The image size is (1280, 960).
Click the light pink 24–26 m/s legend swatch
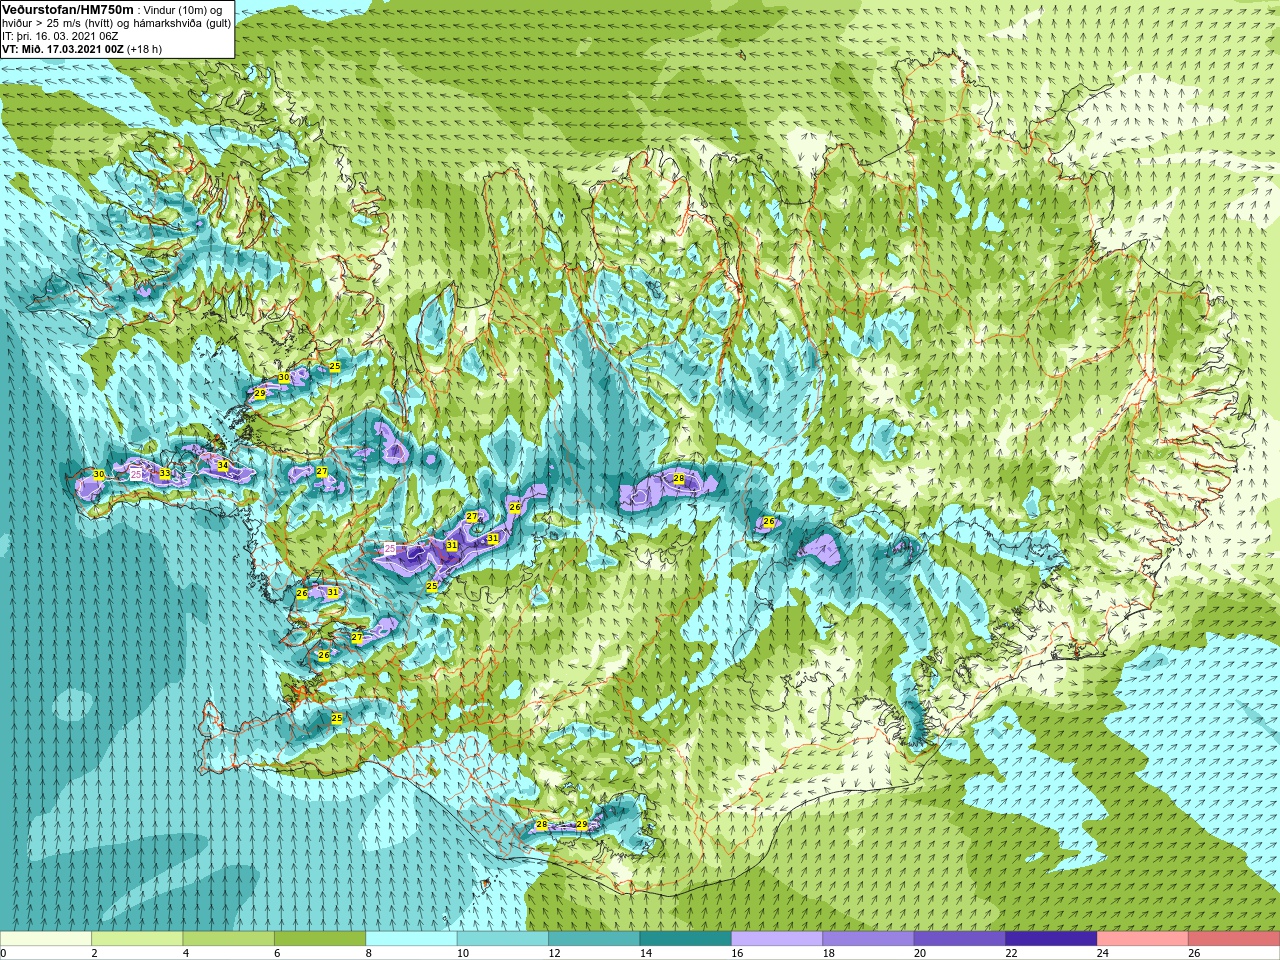[x=1142, y=939]
